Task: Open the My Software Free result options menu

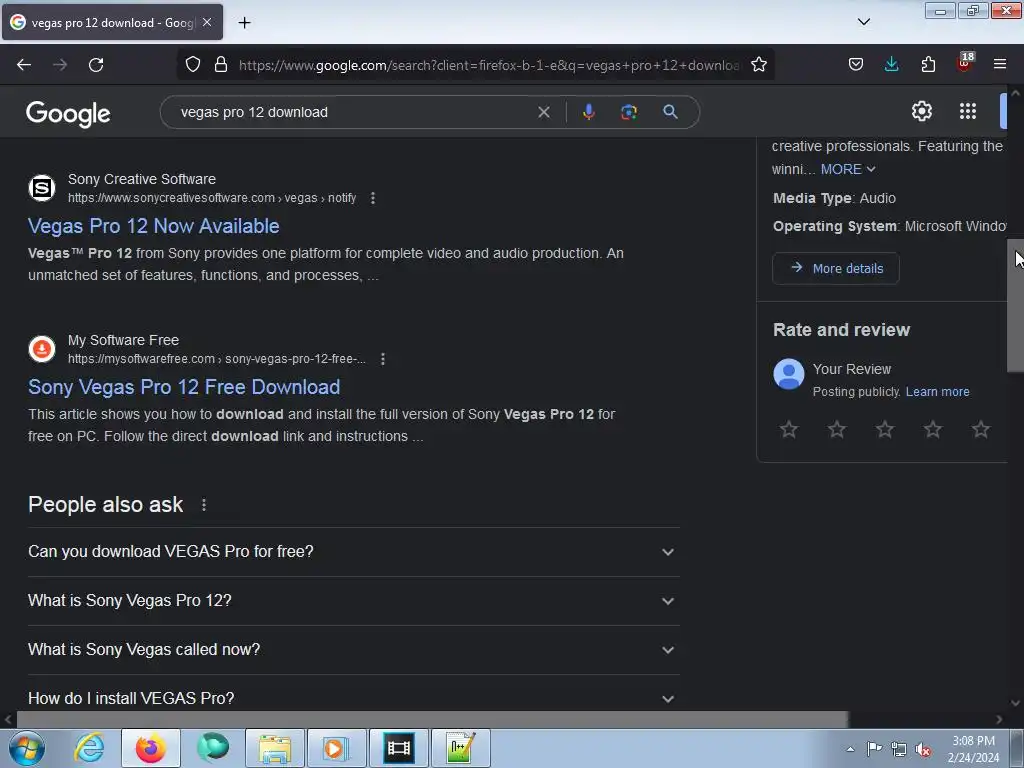Action: click(383, 359)
